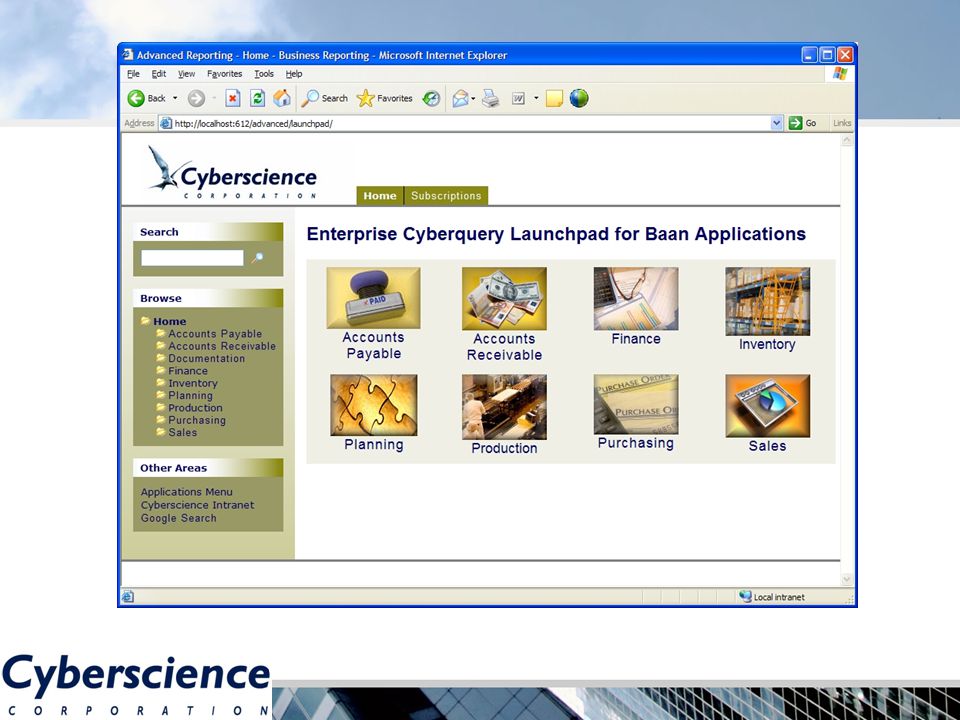Click the scrollbar up arrow
The width and height of the screenshot is (960, 720).
point(847,140)
